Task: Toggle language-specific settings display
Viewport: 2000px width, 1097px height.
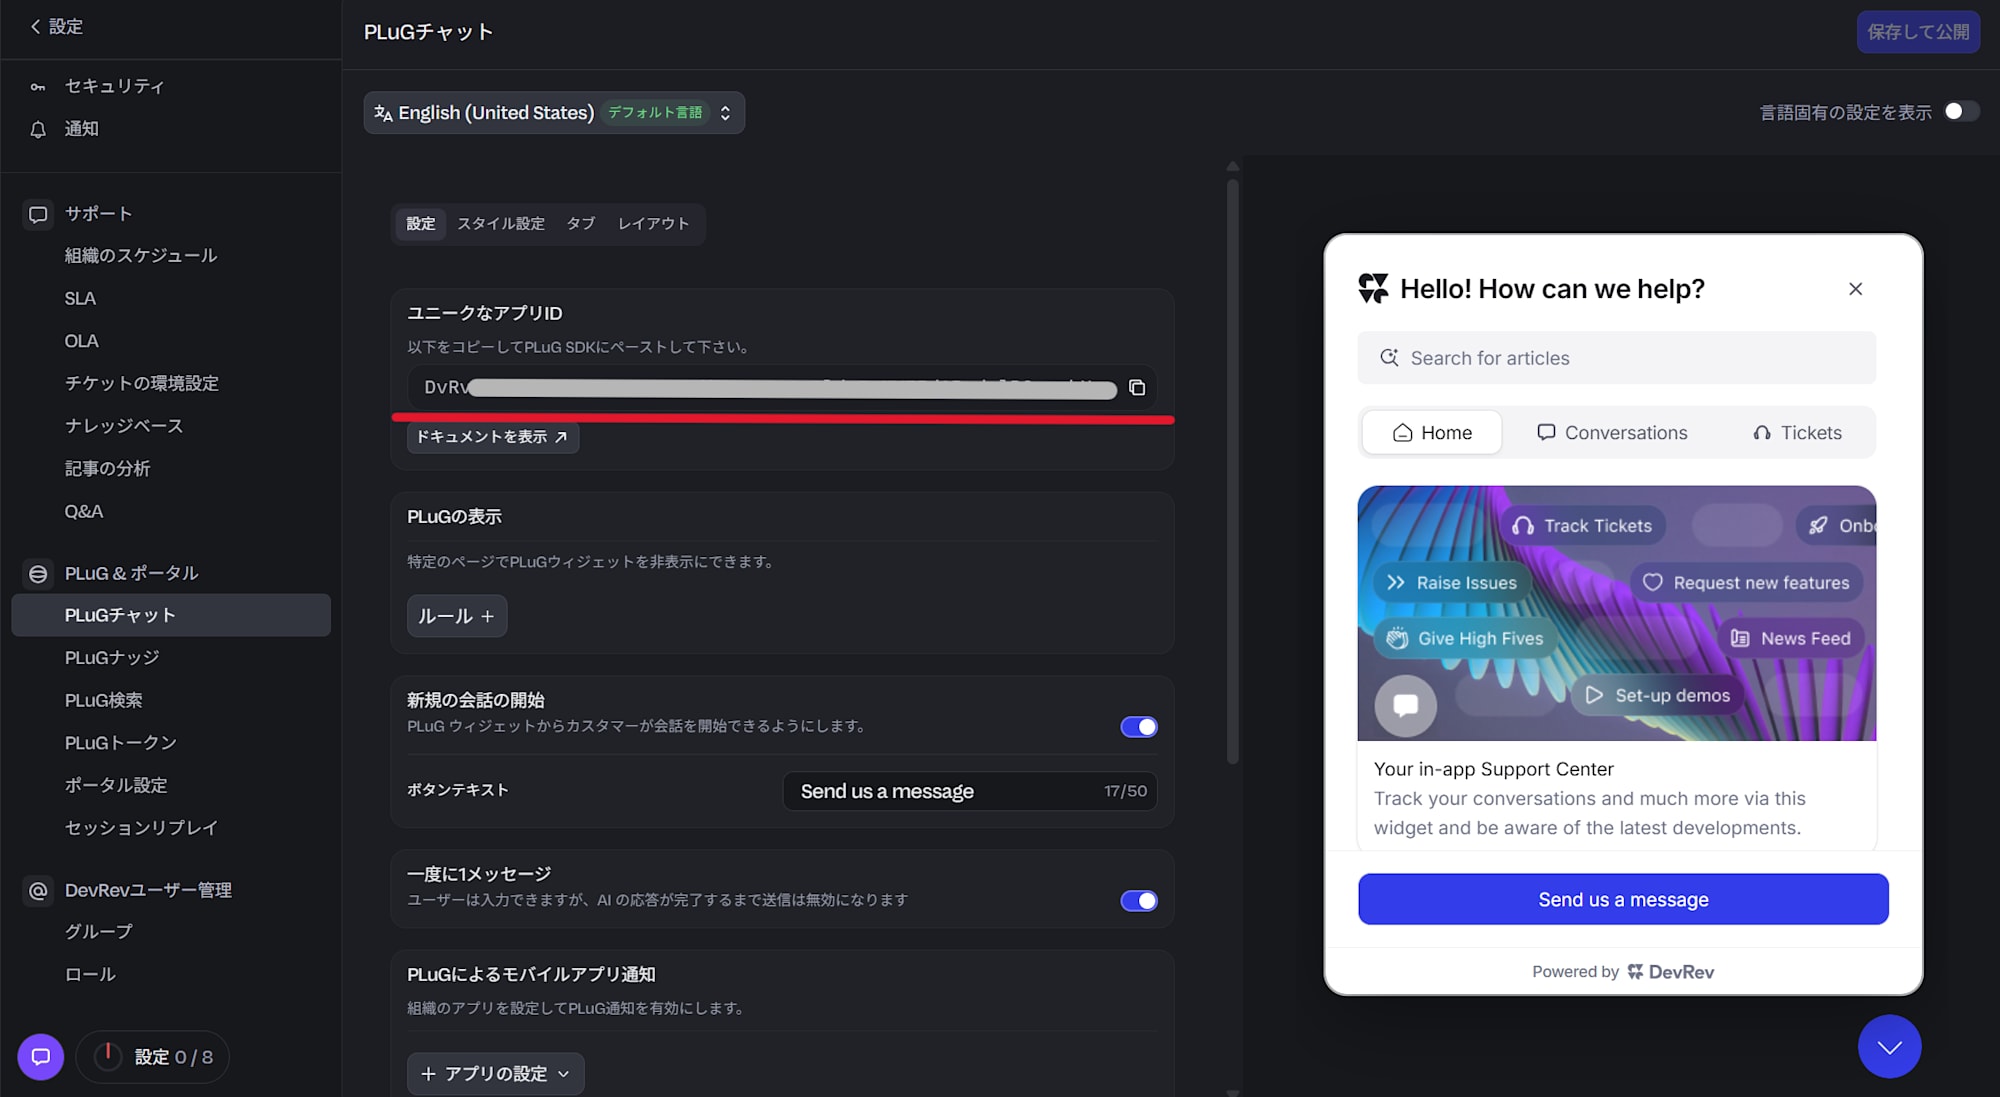Action: coord(1961,112)
